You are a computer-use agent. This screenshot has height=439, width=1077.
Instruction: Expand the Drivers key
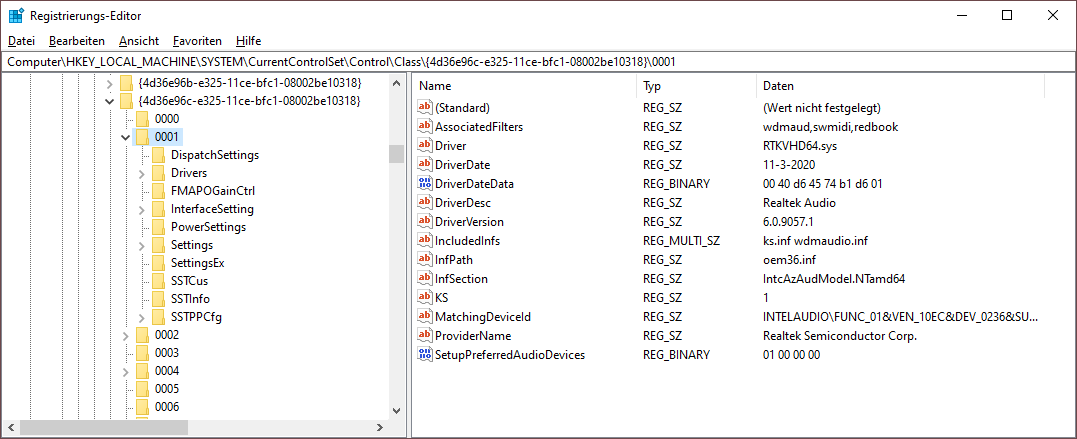[x=142, y=173]
